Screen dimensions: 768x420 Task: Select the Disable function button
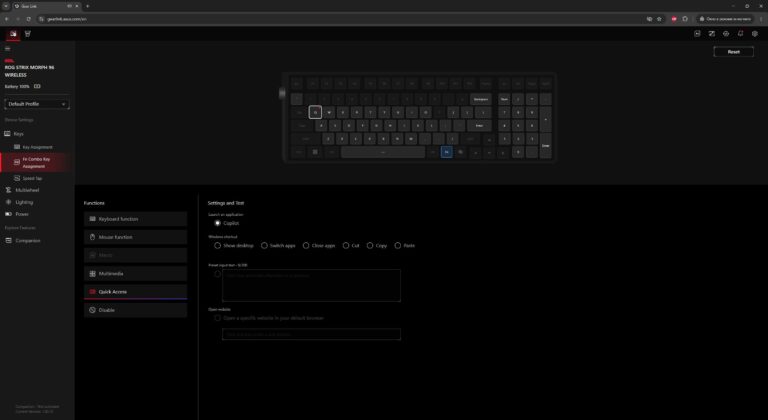point(136,310)
